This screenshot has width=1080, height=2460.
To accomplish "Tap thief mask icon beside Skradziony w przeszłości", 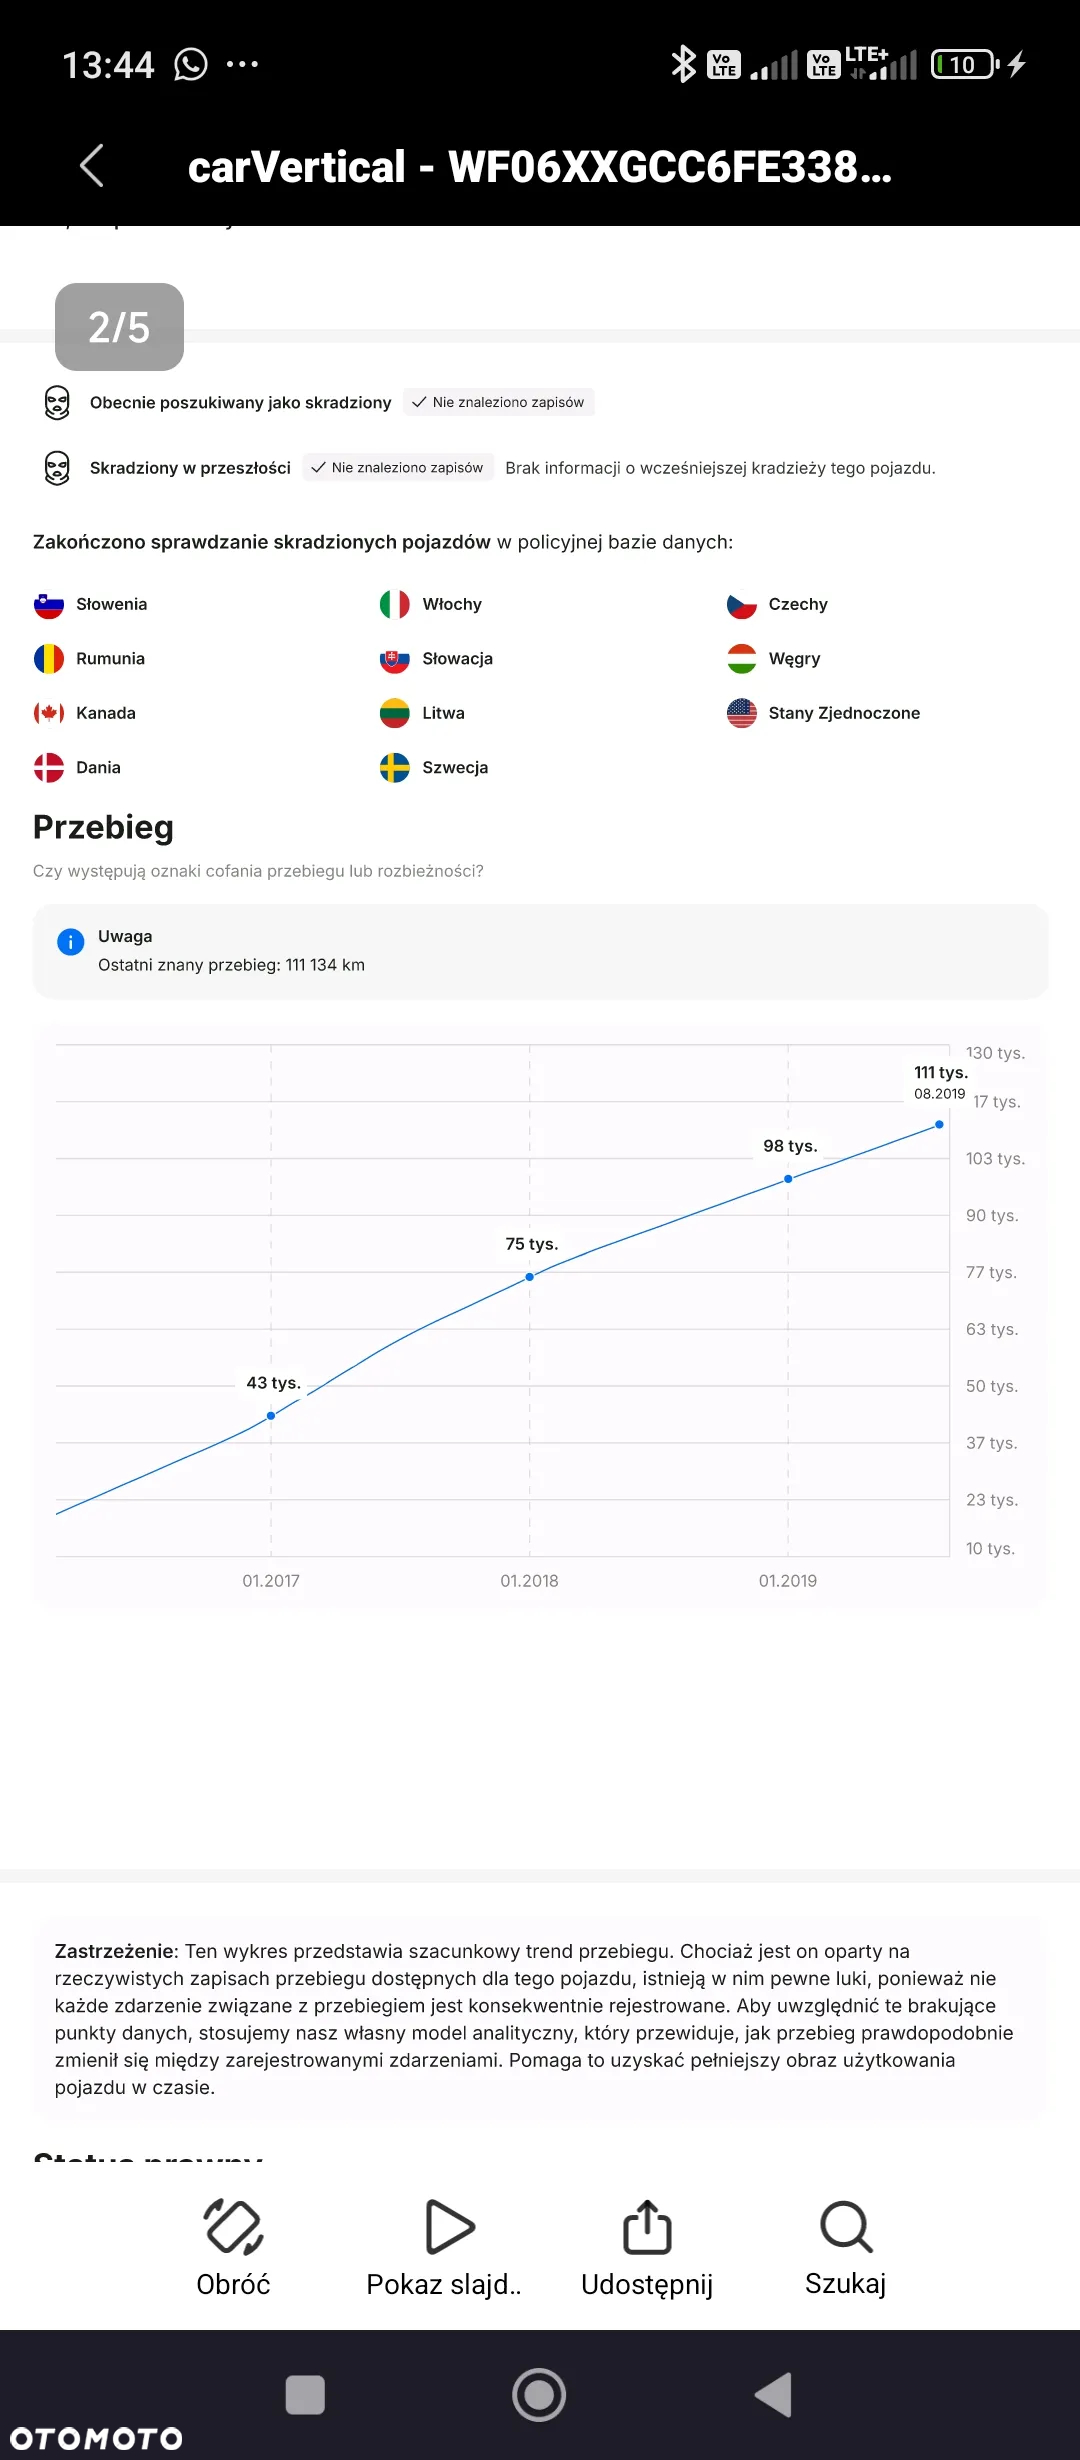I will pos(57,468).
